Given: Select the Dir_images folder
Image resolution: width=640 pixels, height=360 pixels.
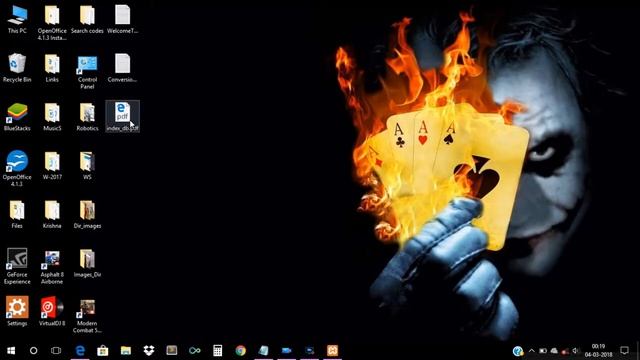Looking at the screenshot, I should pyautogui.click(x=87, y=214).
